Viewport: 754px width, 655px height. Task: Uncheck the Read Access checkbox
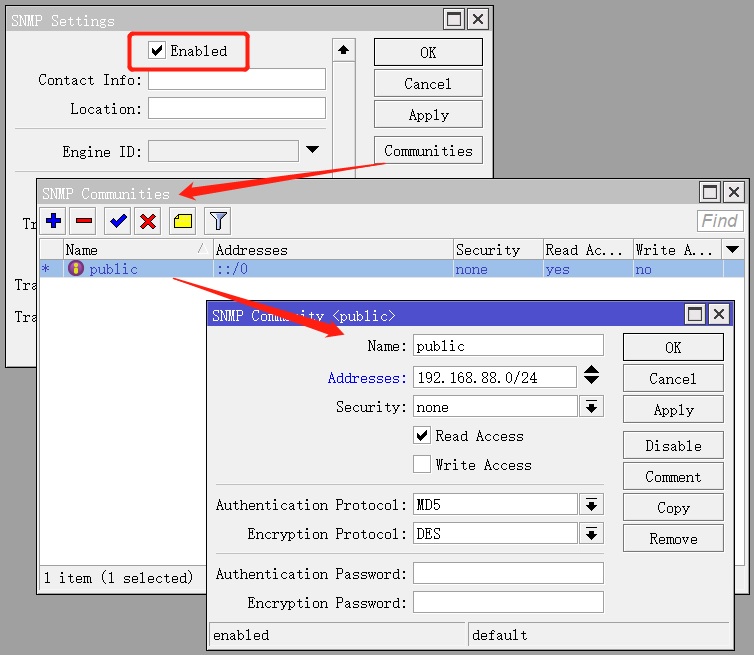pyautogui.click(x=422, y=436)
